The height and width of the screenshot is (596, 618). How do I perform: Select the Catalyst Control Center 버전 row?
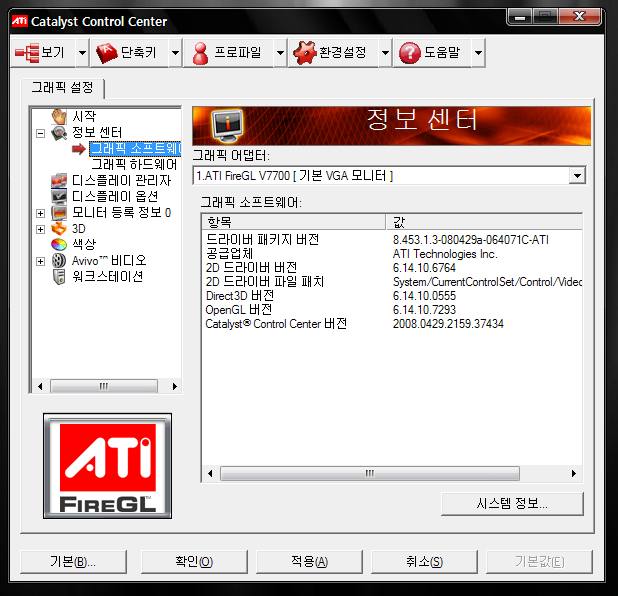point(392,324)
